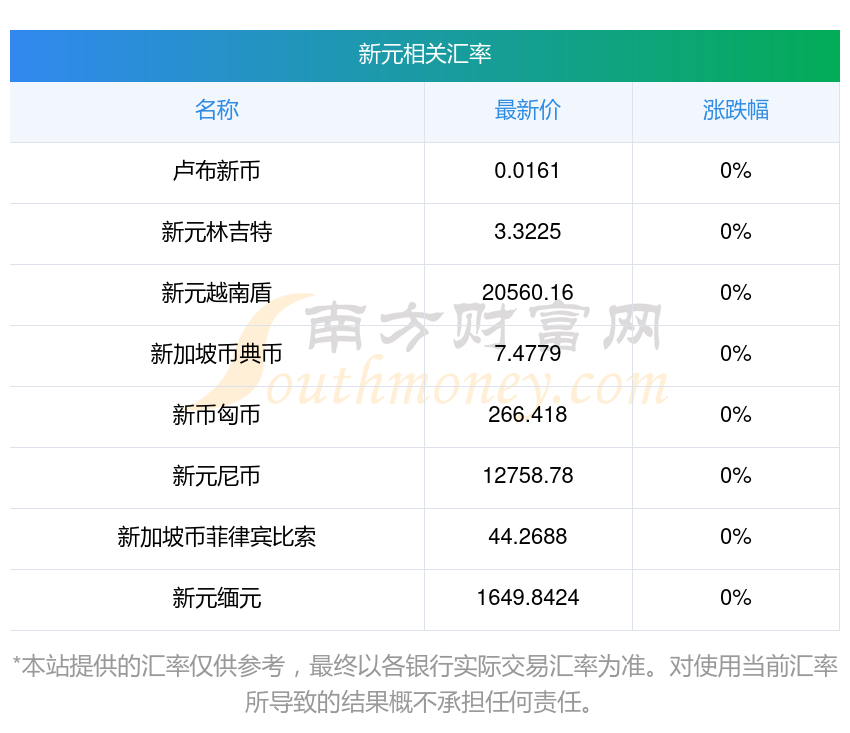850x733 pixels.
Task: Click the 0% change for 新元林吉特
Action: point(736,232)
